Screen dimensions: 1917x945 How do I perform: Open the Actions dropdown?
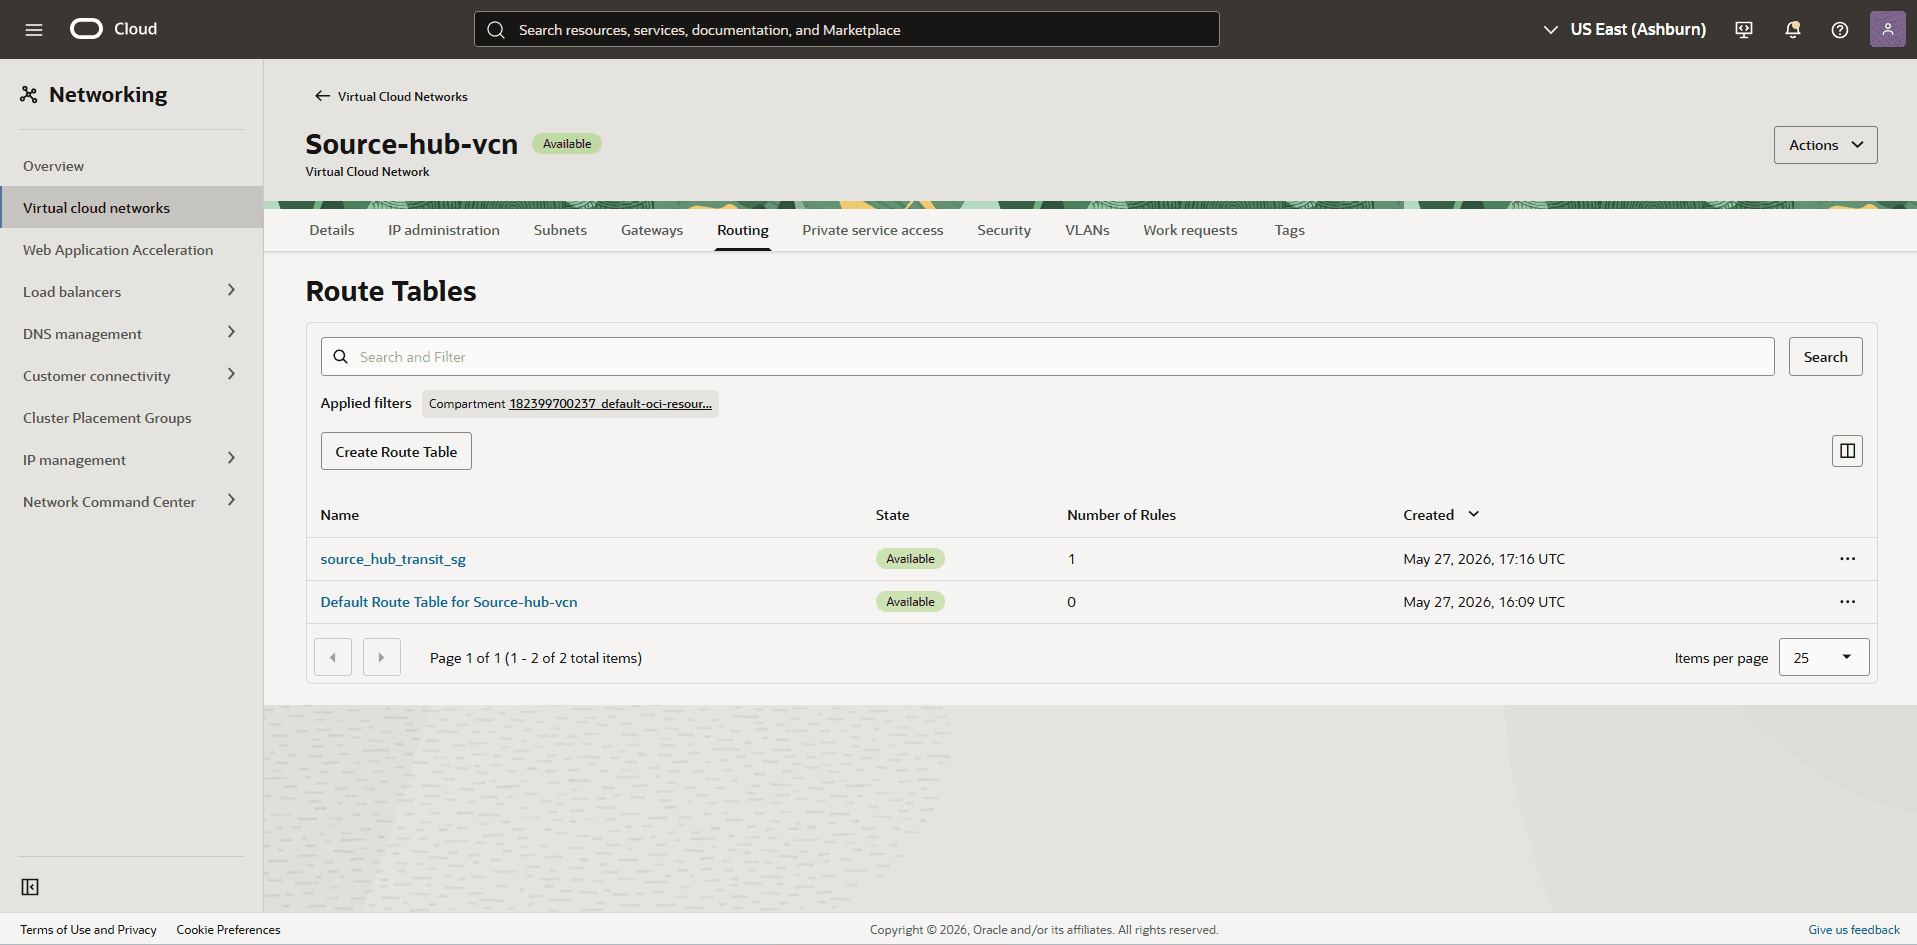pos(1825,145)
